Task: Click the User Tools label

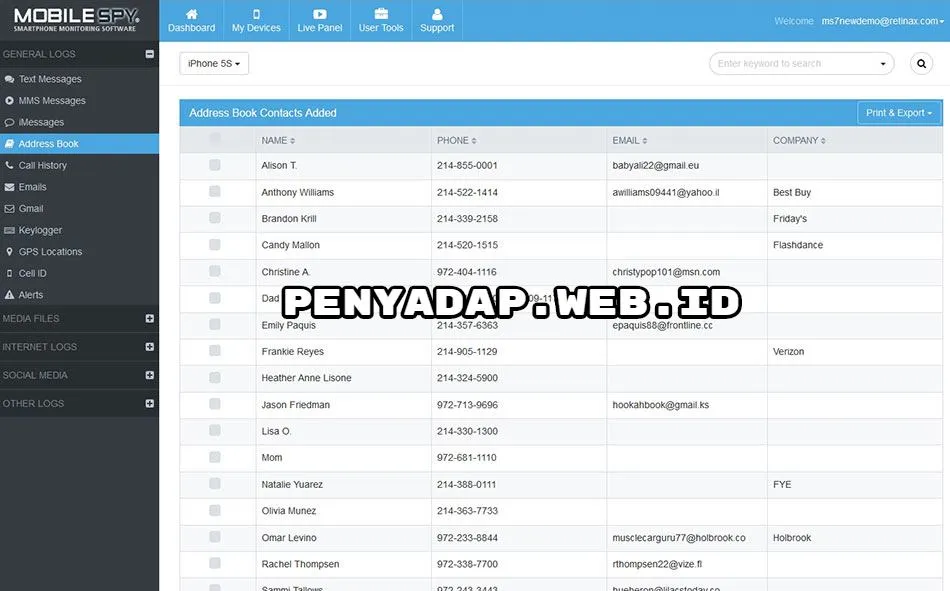Action: (381, 28)
